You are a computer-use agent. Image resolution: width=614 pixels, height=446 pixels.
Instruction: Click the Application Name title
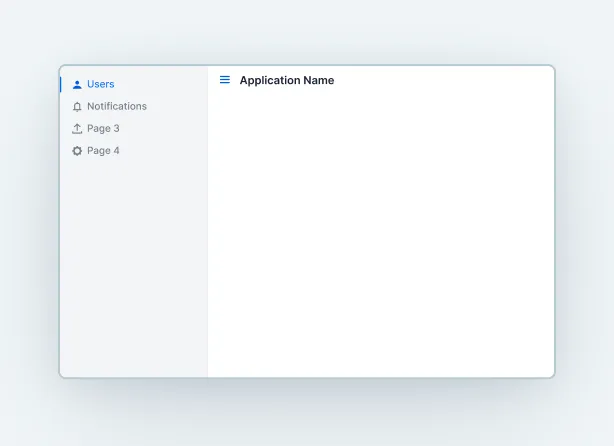pyautogui.click(x=287, y=80)
